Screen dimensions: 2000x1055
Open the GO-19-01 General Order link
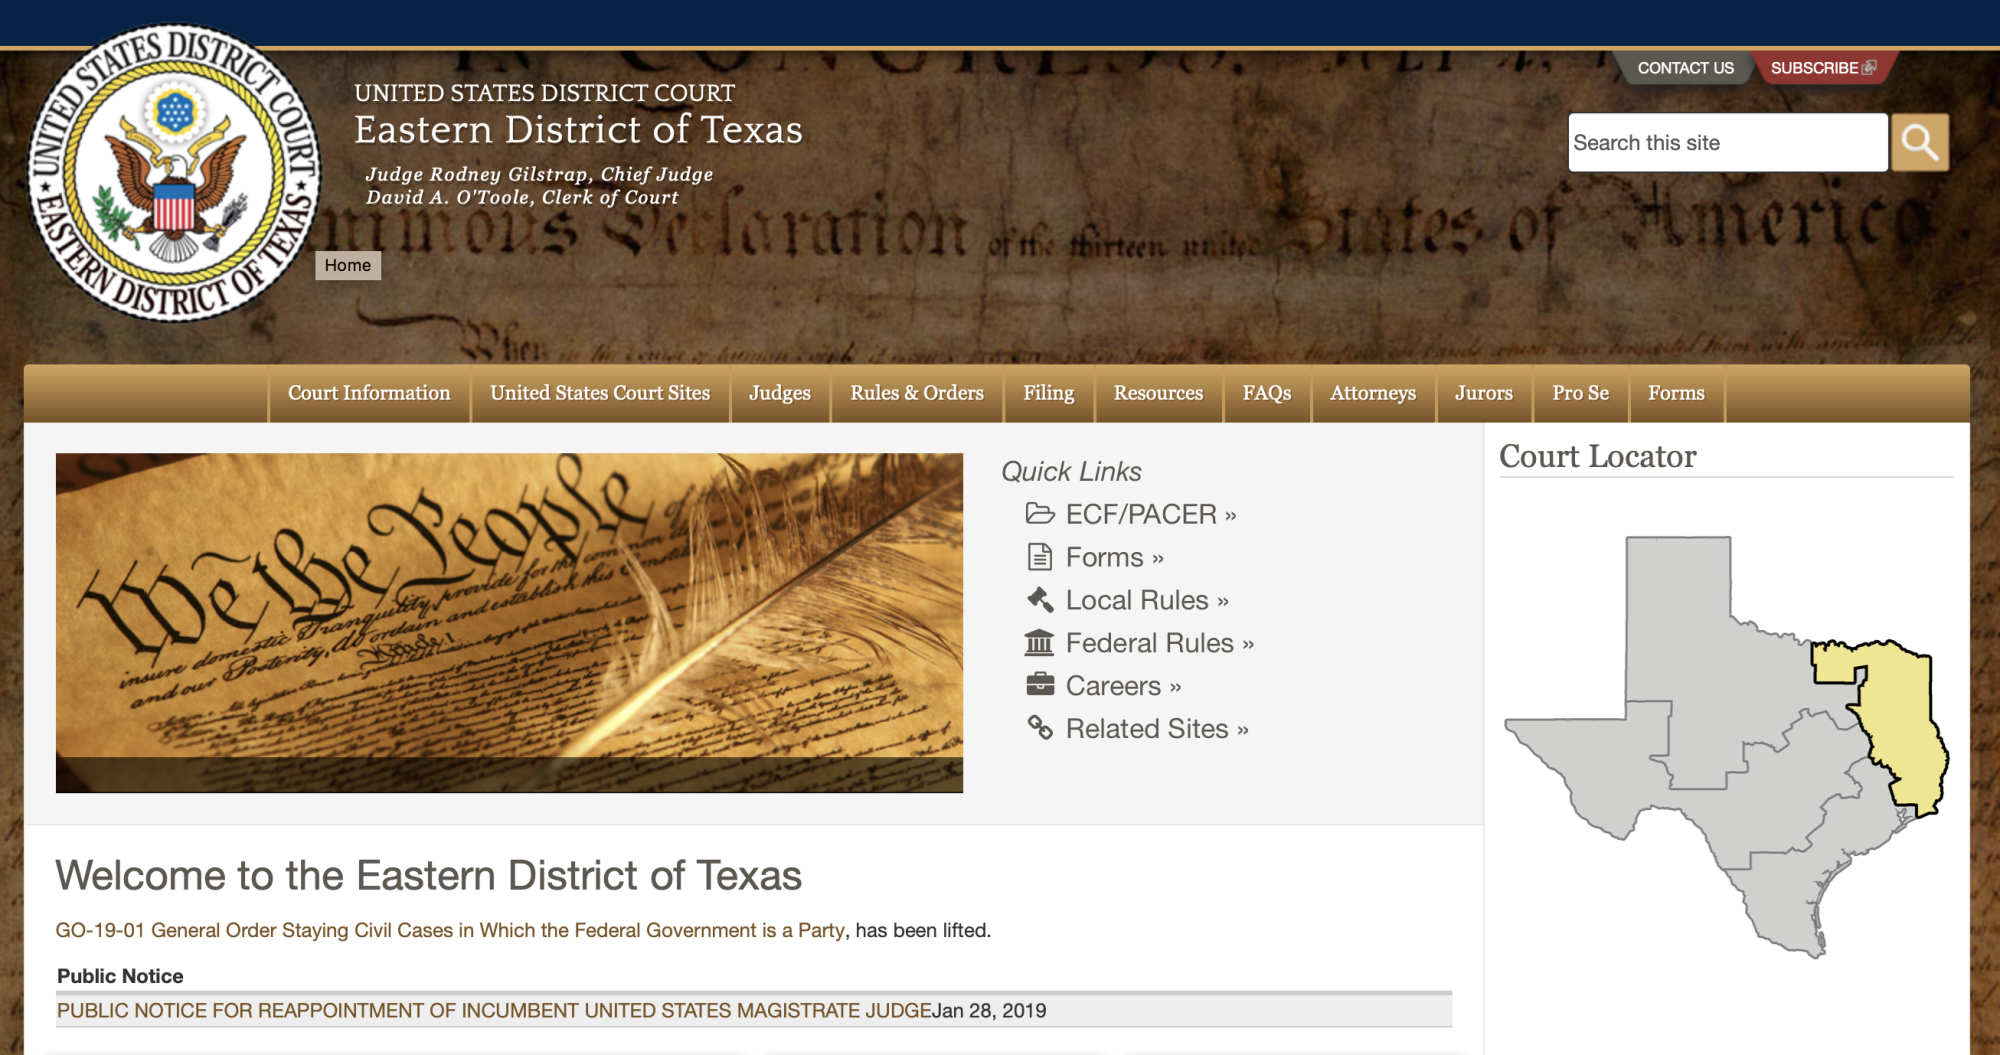click(x=450, y=930)
